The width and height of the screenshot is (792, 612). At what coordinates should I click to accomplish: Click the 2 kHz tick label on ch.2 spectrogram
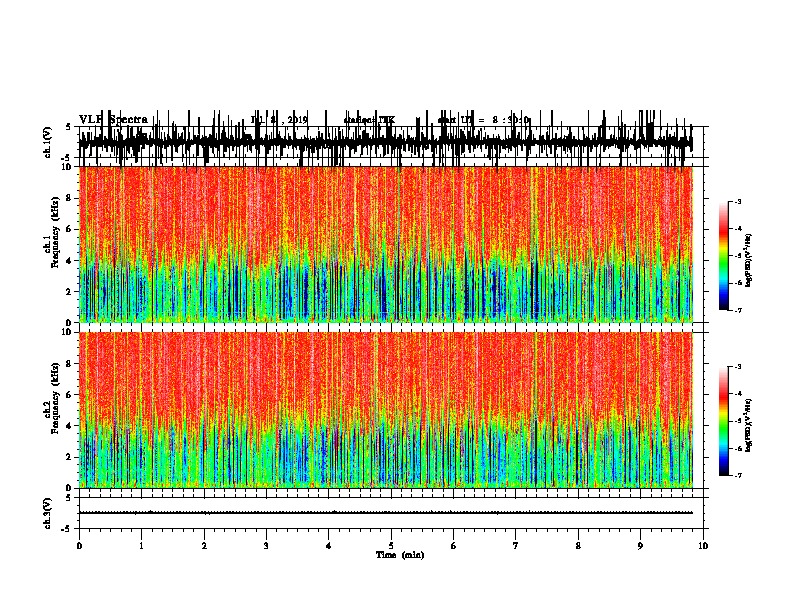69,457
